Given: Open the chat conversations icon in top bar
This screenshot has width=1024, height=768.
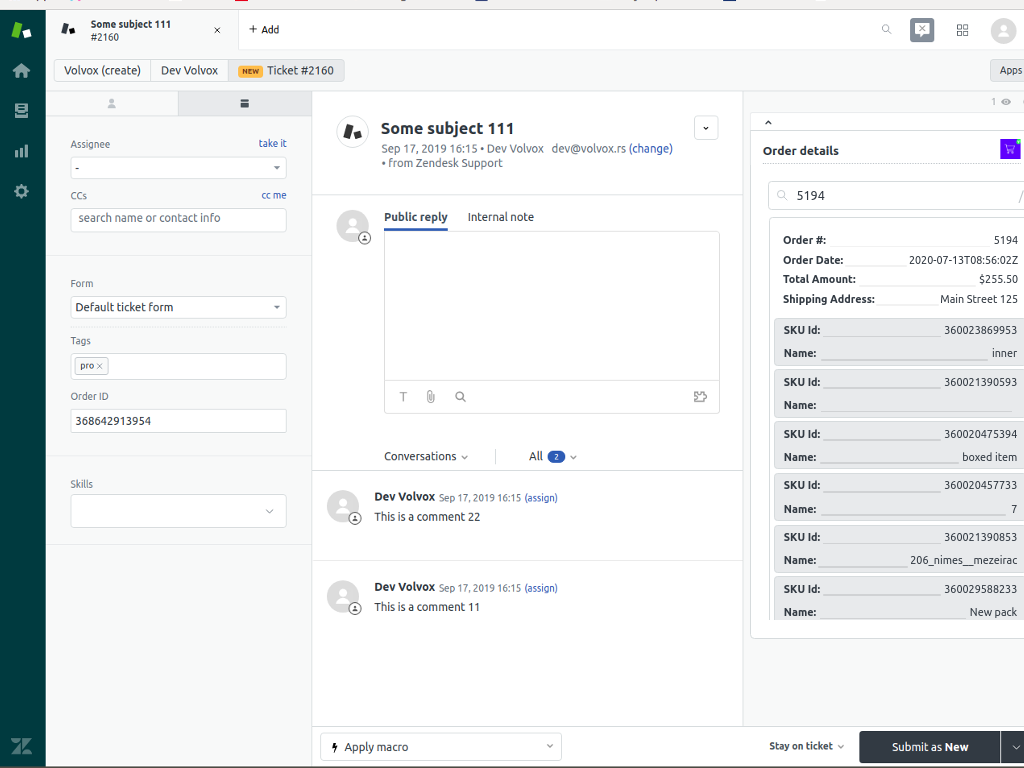Looking at the screenshot, I should (x=921, y=30).
